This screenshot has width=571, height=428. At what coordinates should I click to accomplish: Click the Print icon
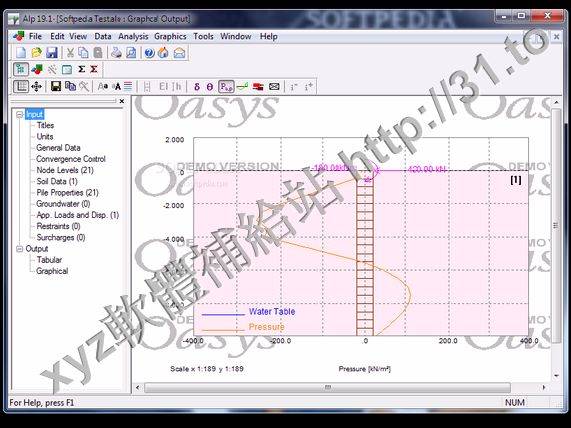[x=116, y=53]
